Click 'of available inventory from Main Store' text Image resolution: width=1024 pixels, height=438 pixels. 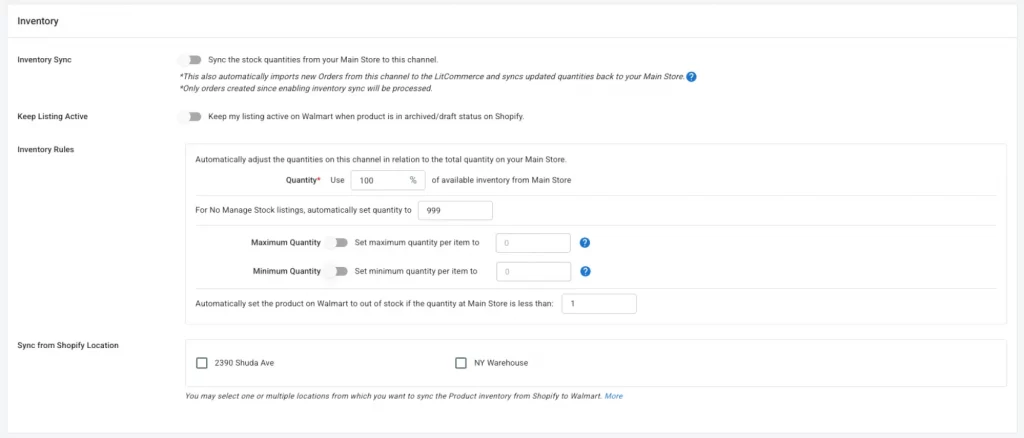tap(502, 180)
